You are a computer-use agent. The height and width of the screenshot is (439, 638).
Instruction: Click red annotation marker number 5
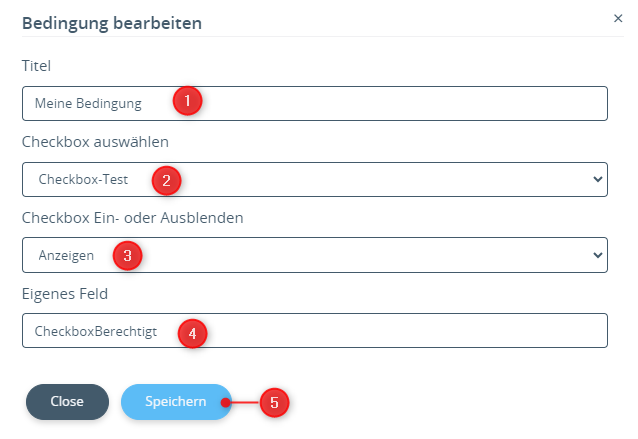pos(274,402)
